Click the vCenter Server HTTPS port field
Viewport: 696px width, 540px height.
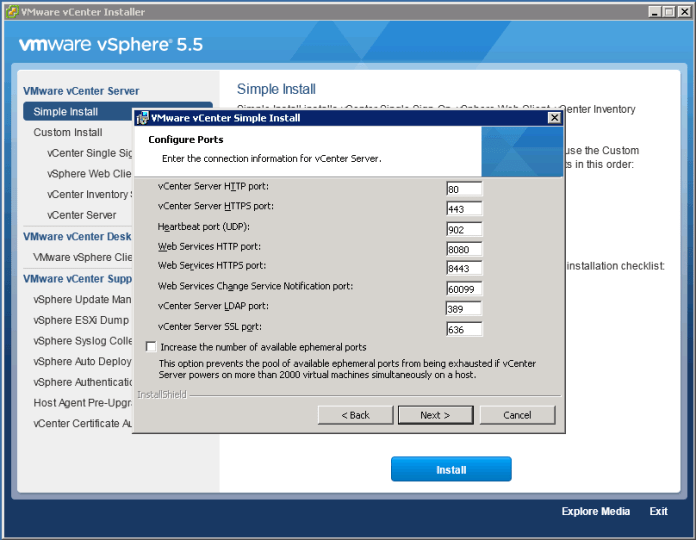(x=464, y=208)
